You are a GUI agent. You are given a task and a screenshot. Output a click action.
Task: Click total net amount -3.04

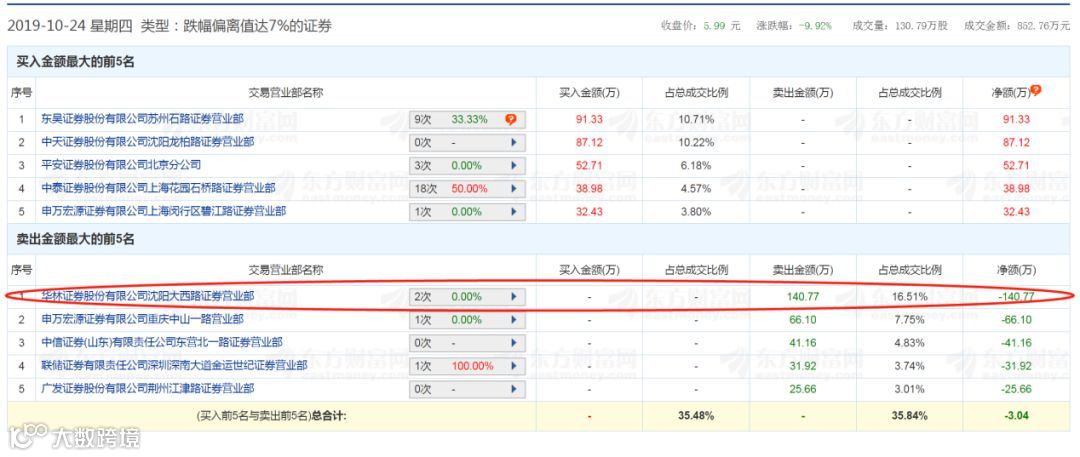point(1016,416)
